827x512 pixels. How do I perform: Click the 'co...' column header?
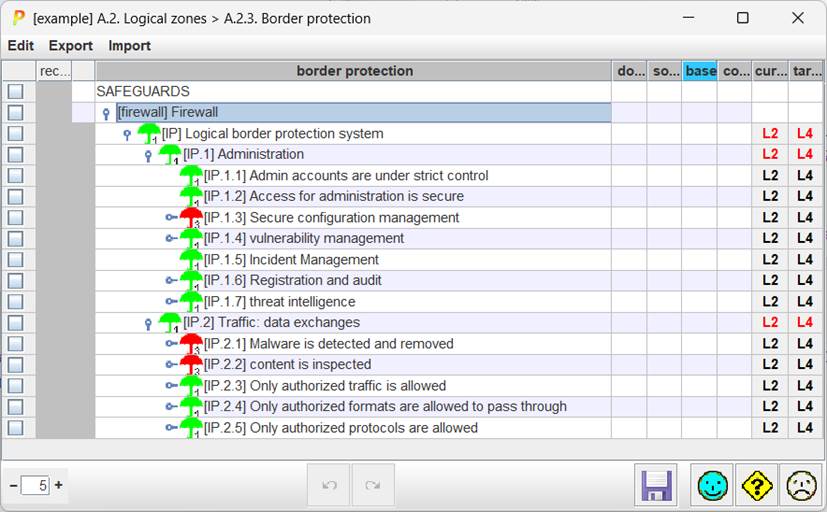coord(735,71)
